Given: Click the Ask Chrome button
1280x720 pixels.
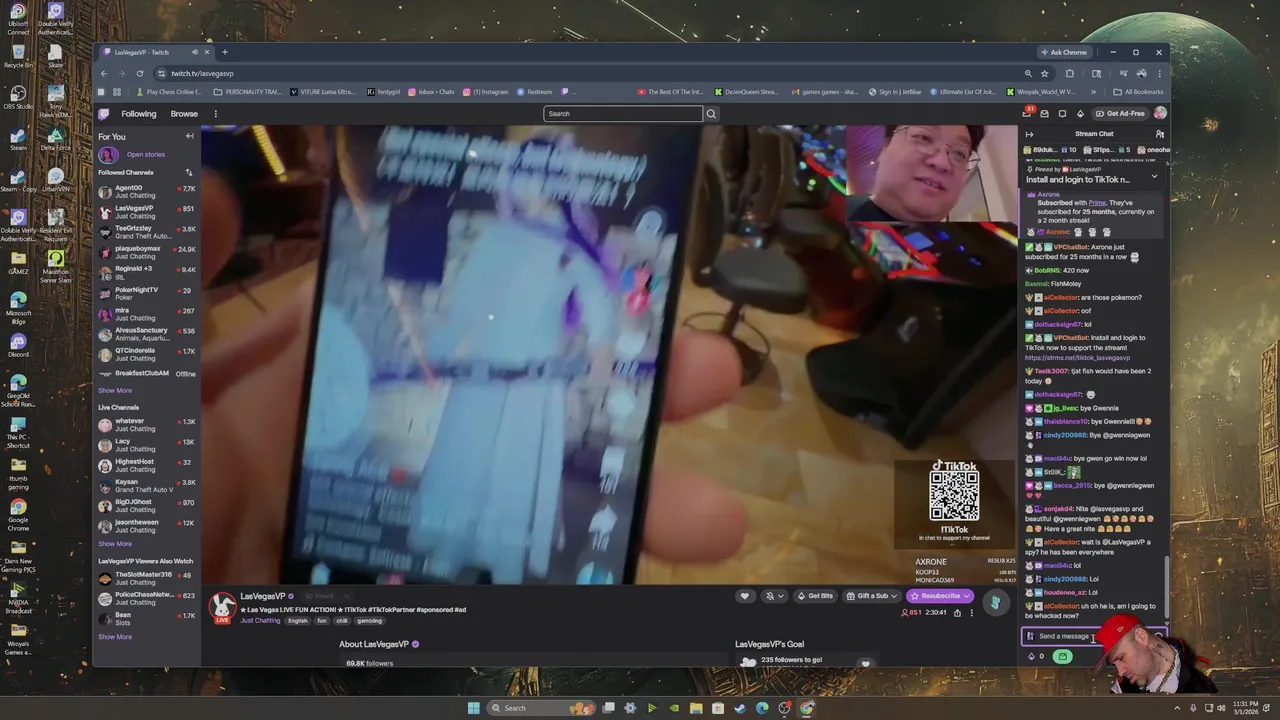Looking at the screenshot, I should click(1064, 52).
